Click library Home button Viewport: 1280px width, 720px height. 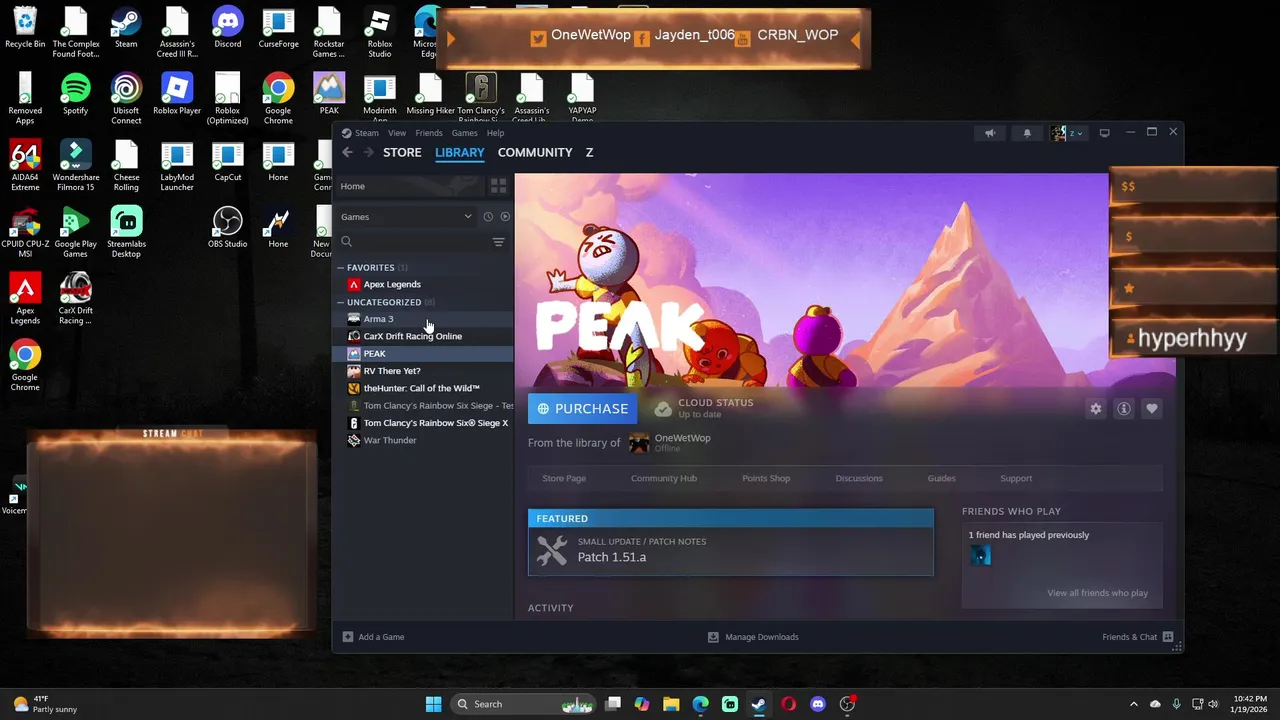410,186
